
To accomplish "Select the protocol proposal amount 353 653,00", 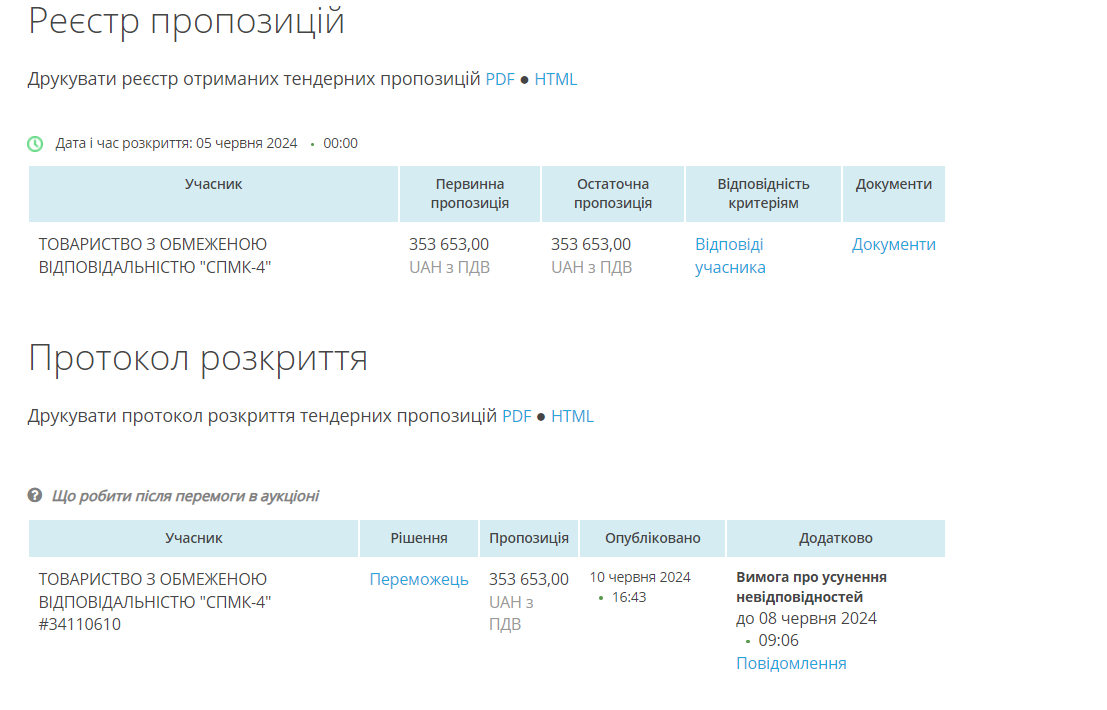I will [529, 579].
